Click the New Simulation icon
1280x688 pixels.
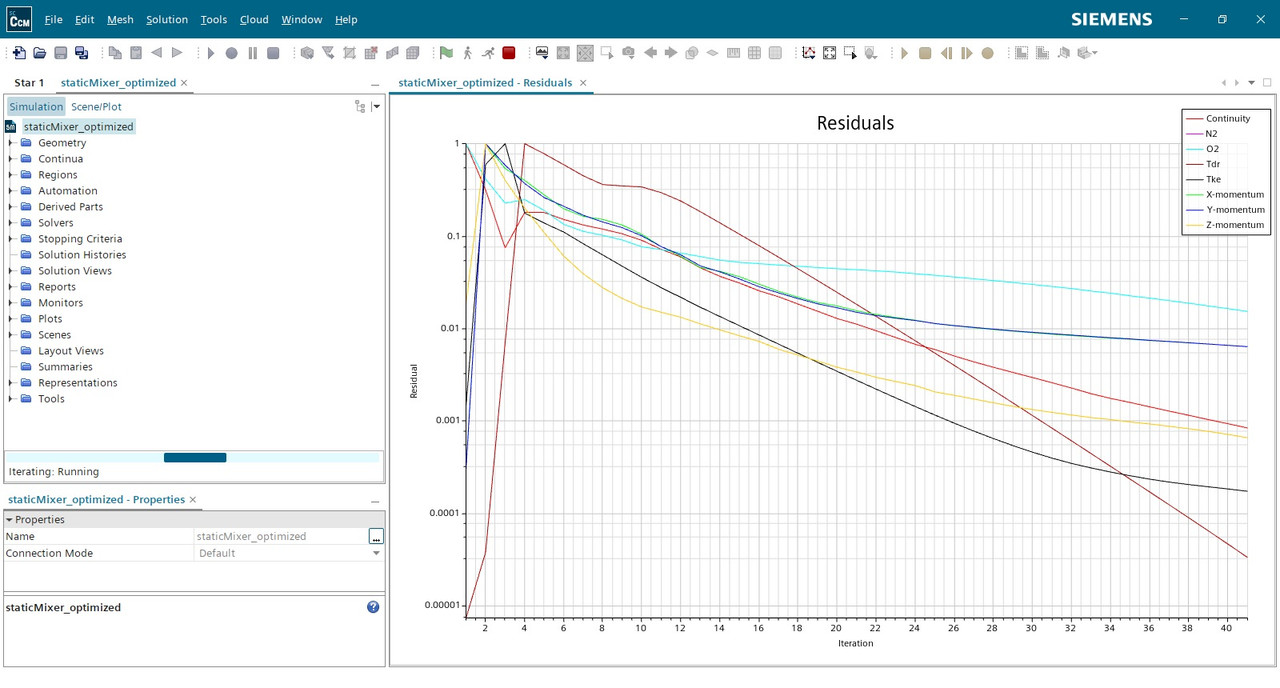(19, 53)
